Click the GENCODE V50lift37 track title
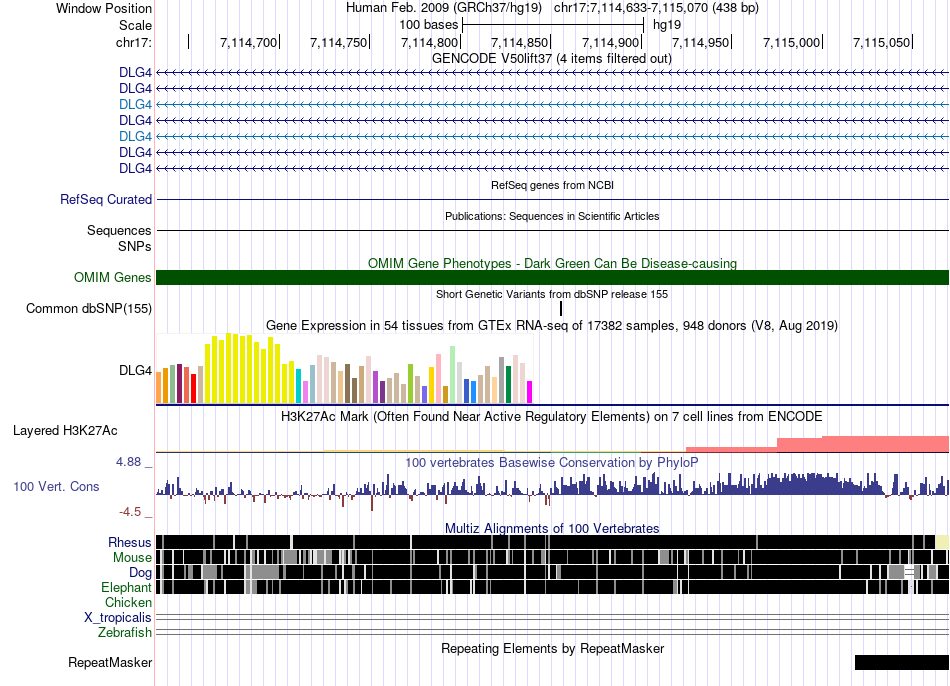950x686 pixels. [x=552, y=59]
